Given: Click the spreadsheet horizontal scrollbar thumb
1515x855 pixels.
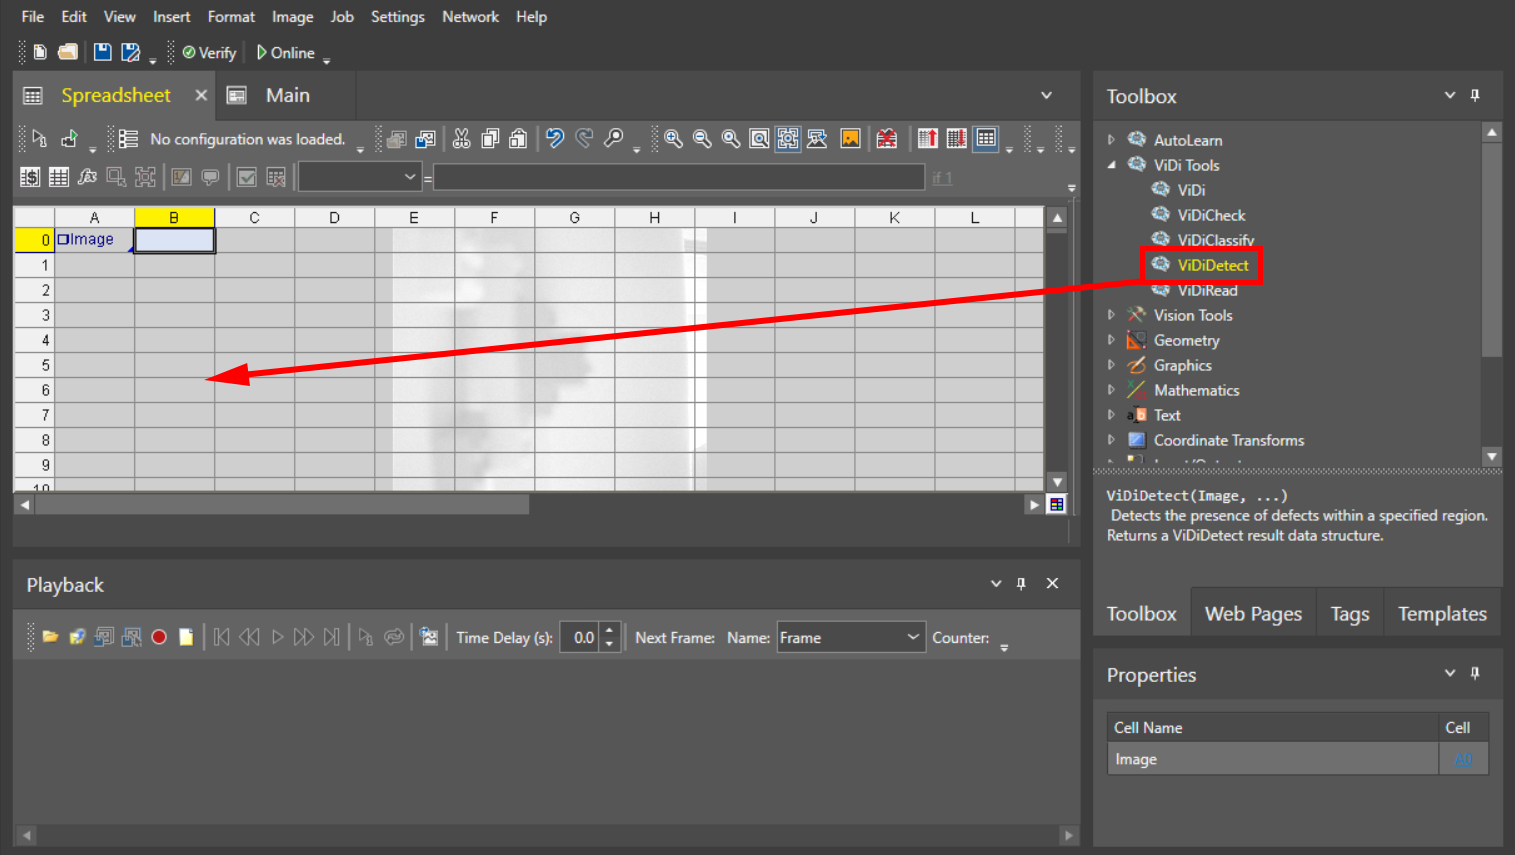Looking at the screenshot, I should point(280,505).
